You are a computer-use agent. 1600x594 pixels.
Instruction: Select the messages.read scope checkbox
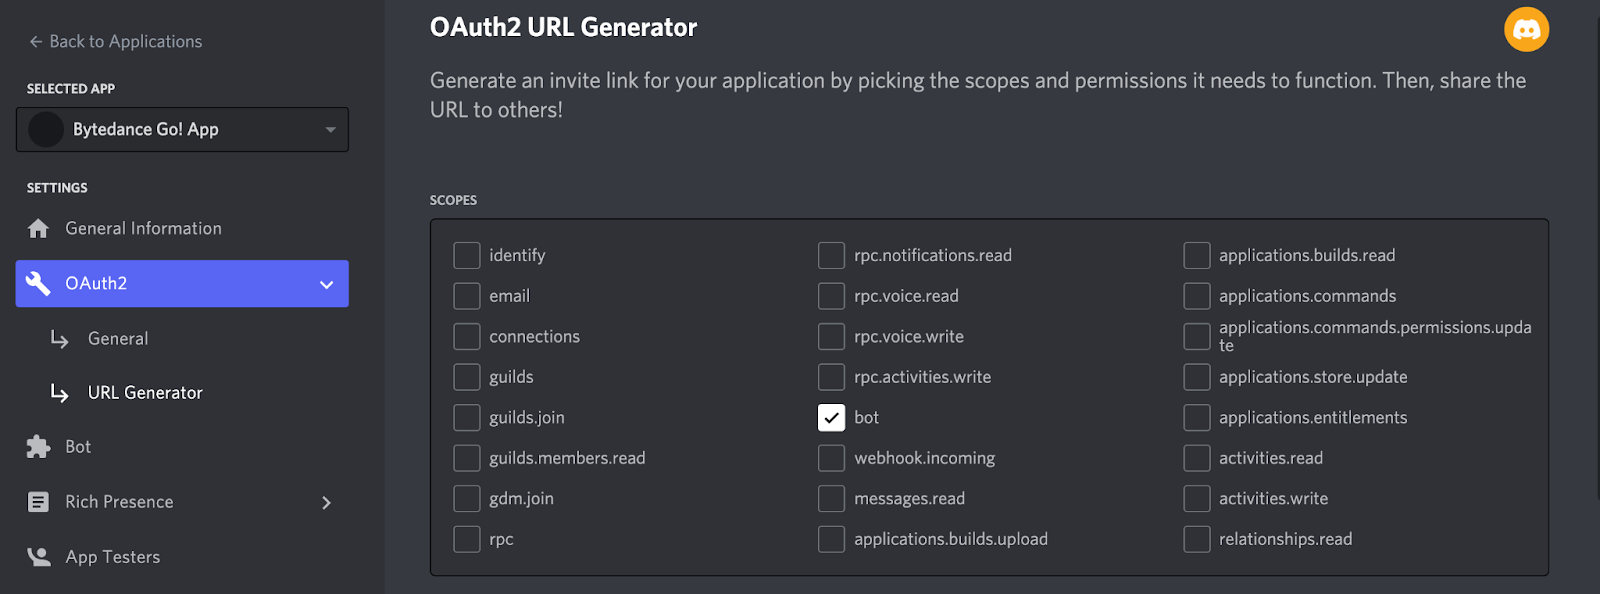coord(831,499)
